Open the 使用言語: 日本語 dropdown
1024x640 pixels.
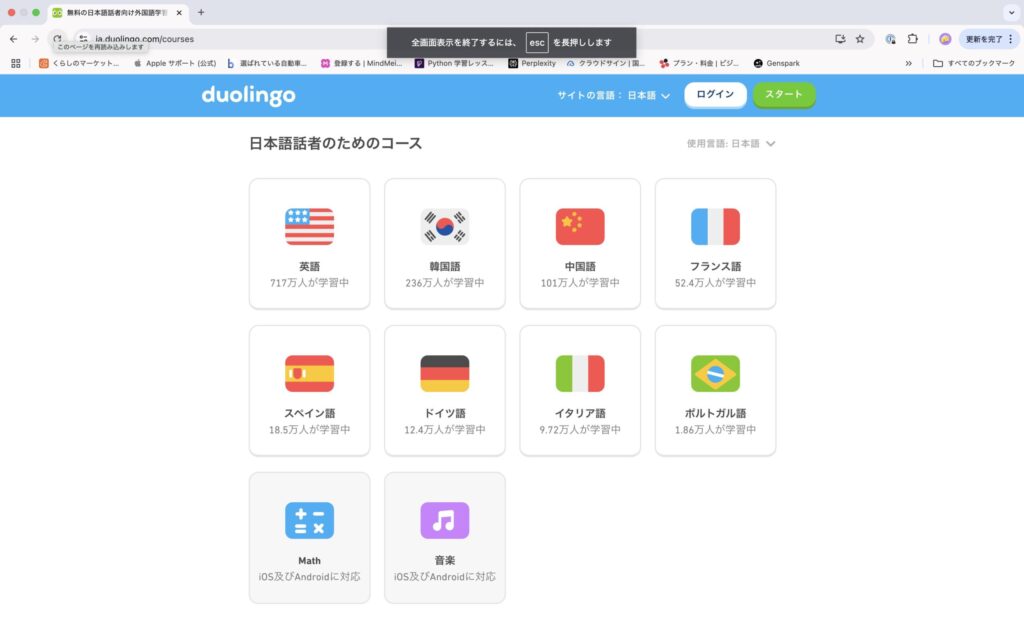pos(731,144)
